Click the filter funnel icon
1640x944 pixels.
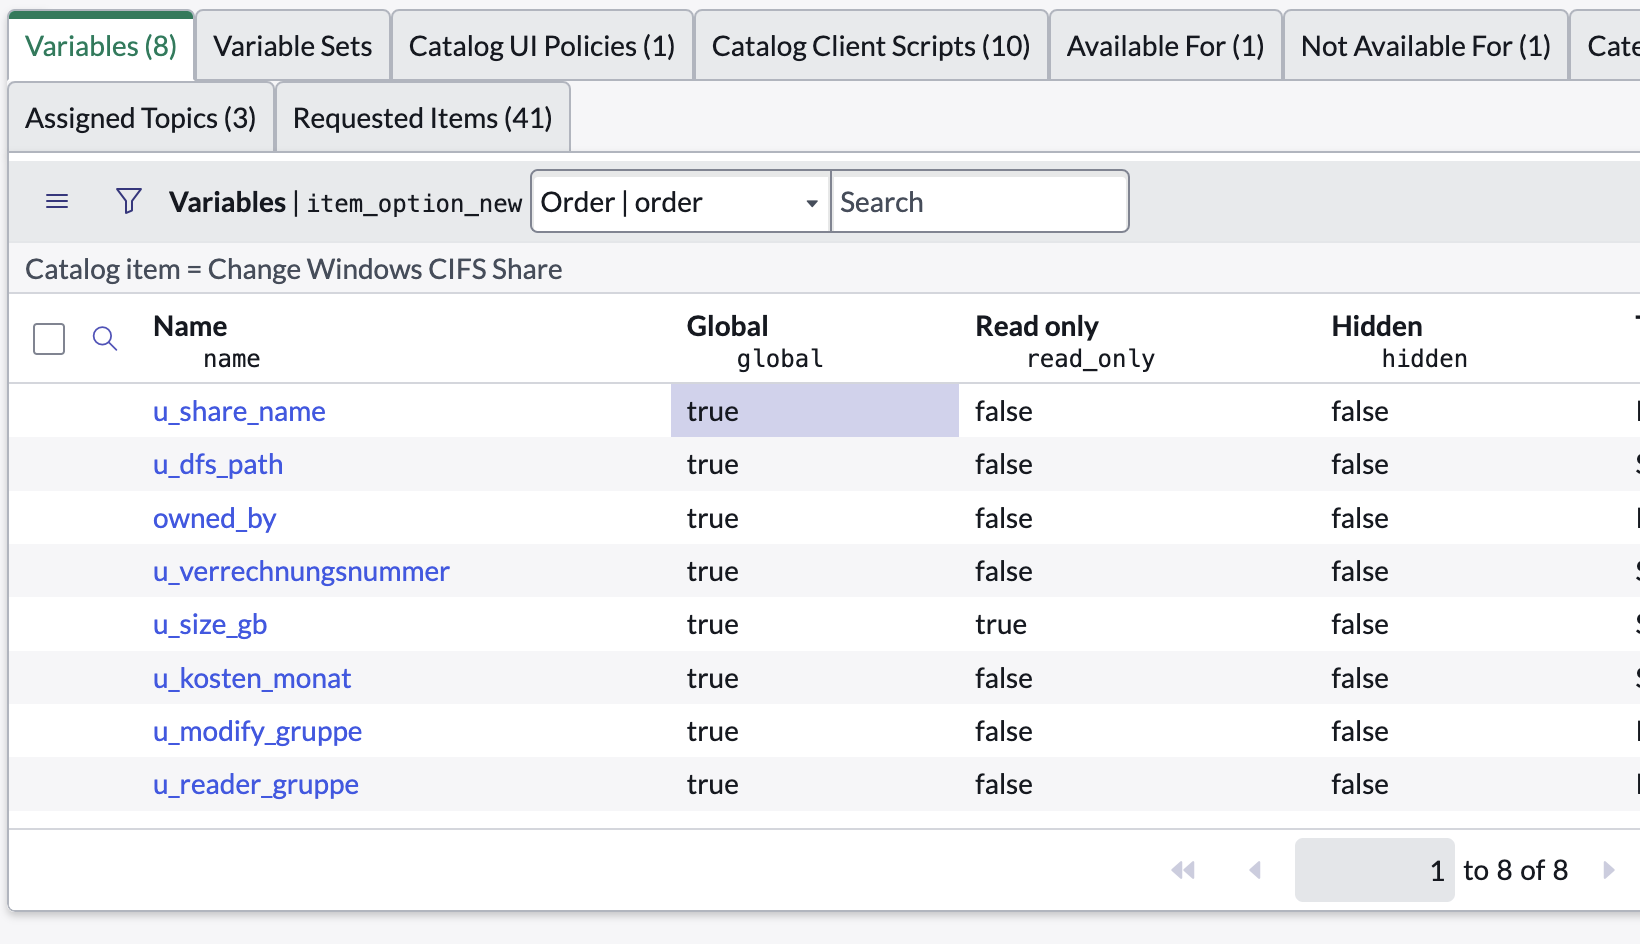129,201
